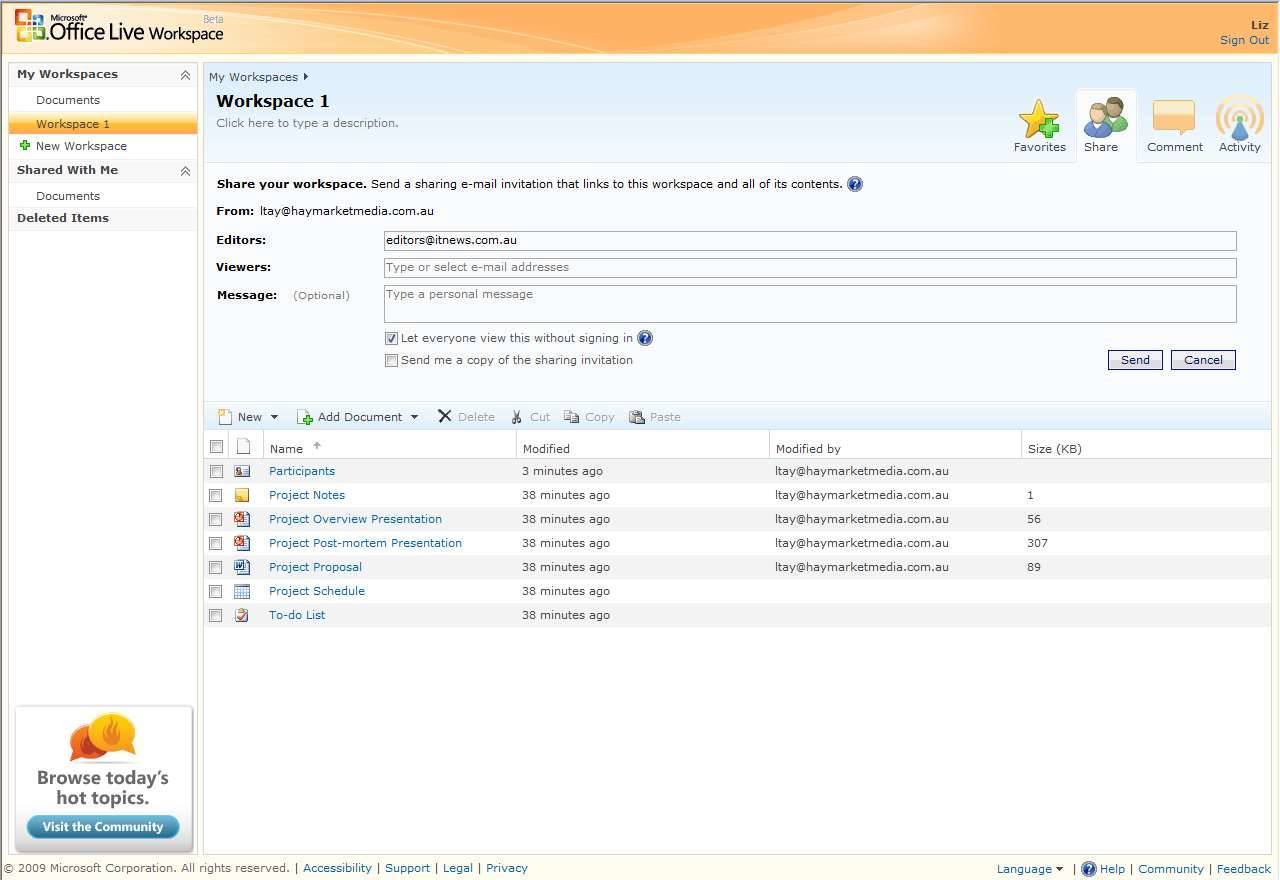The width and height of the screenshot is (1280, 880).
Task: Collapse the My Workspaces section chevron
Action: point(185,73)
